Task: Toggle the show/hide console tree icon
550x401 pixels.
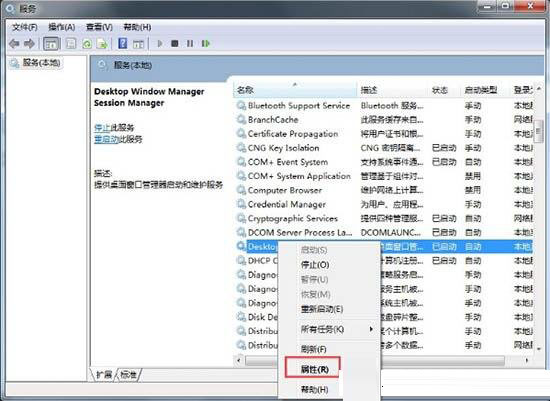Action: 51,44
